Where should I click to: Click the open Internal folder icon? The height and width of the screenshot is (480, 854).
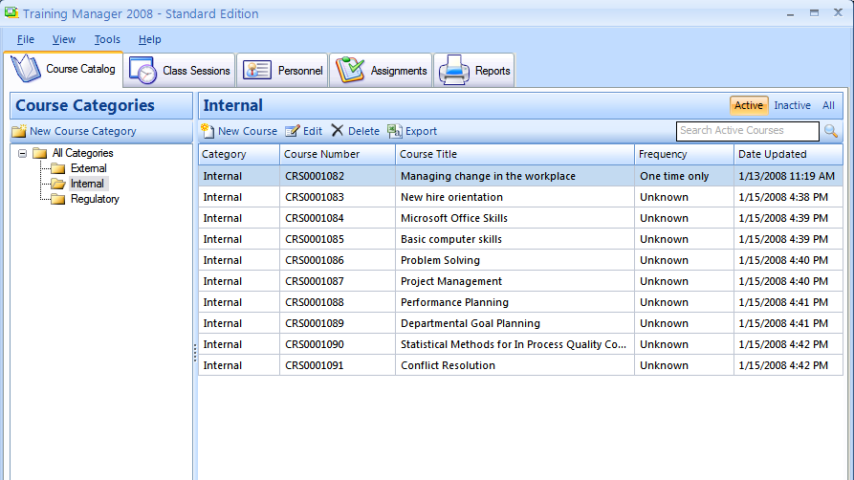[x=58, y=184]
